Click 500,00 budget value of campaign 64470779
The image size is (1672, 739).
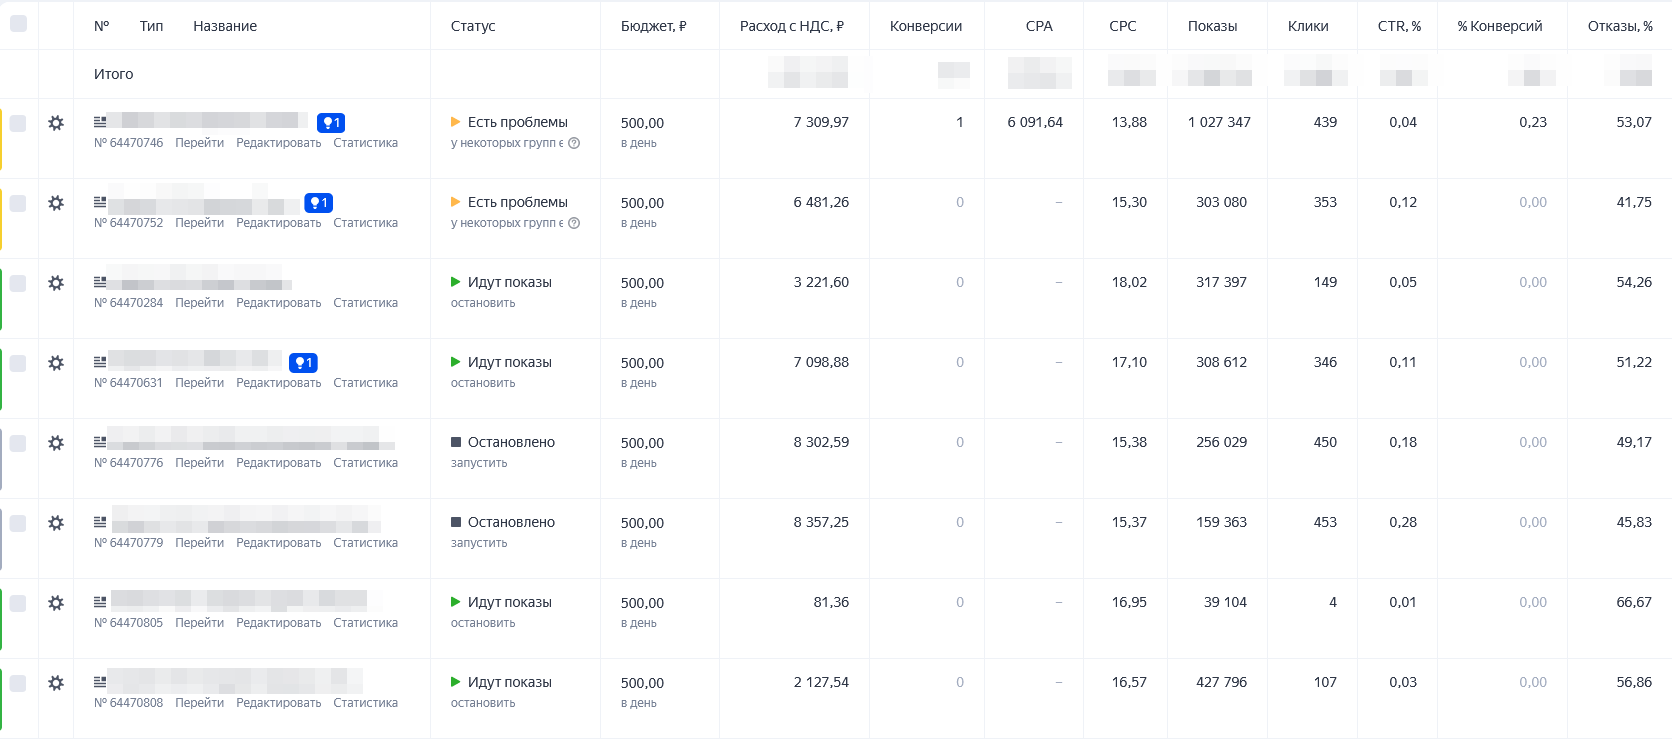[x=642, y=523]
